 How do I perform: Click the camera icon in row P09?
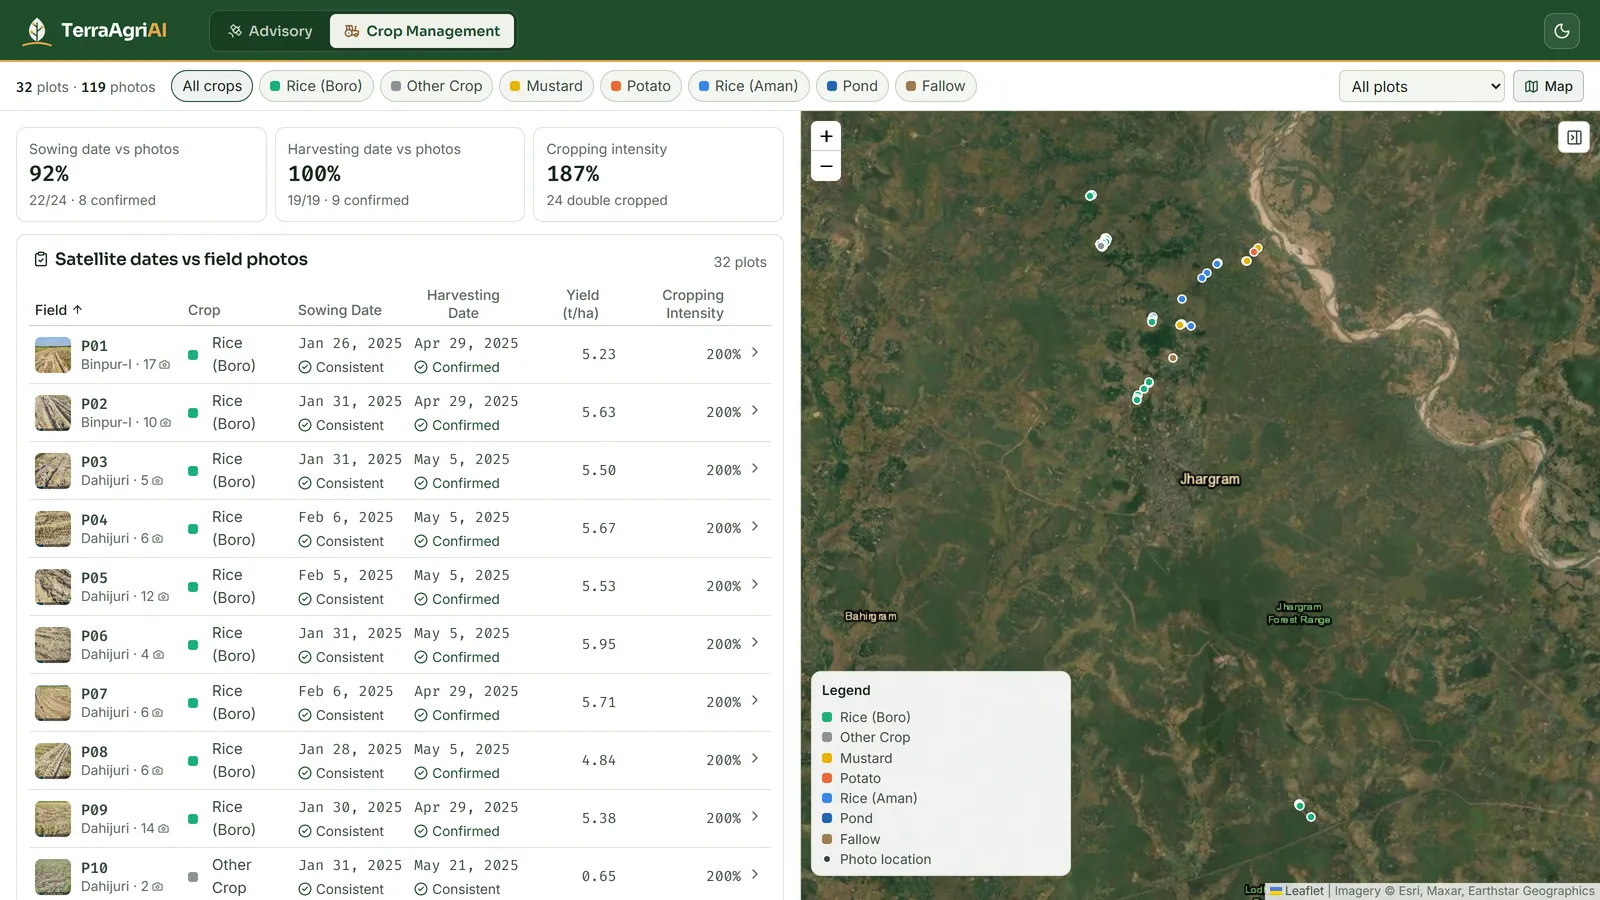pos(164,829)
